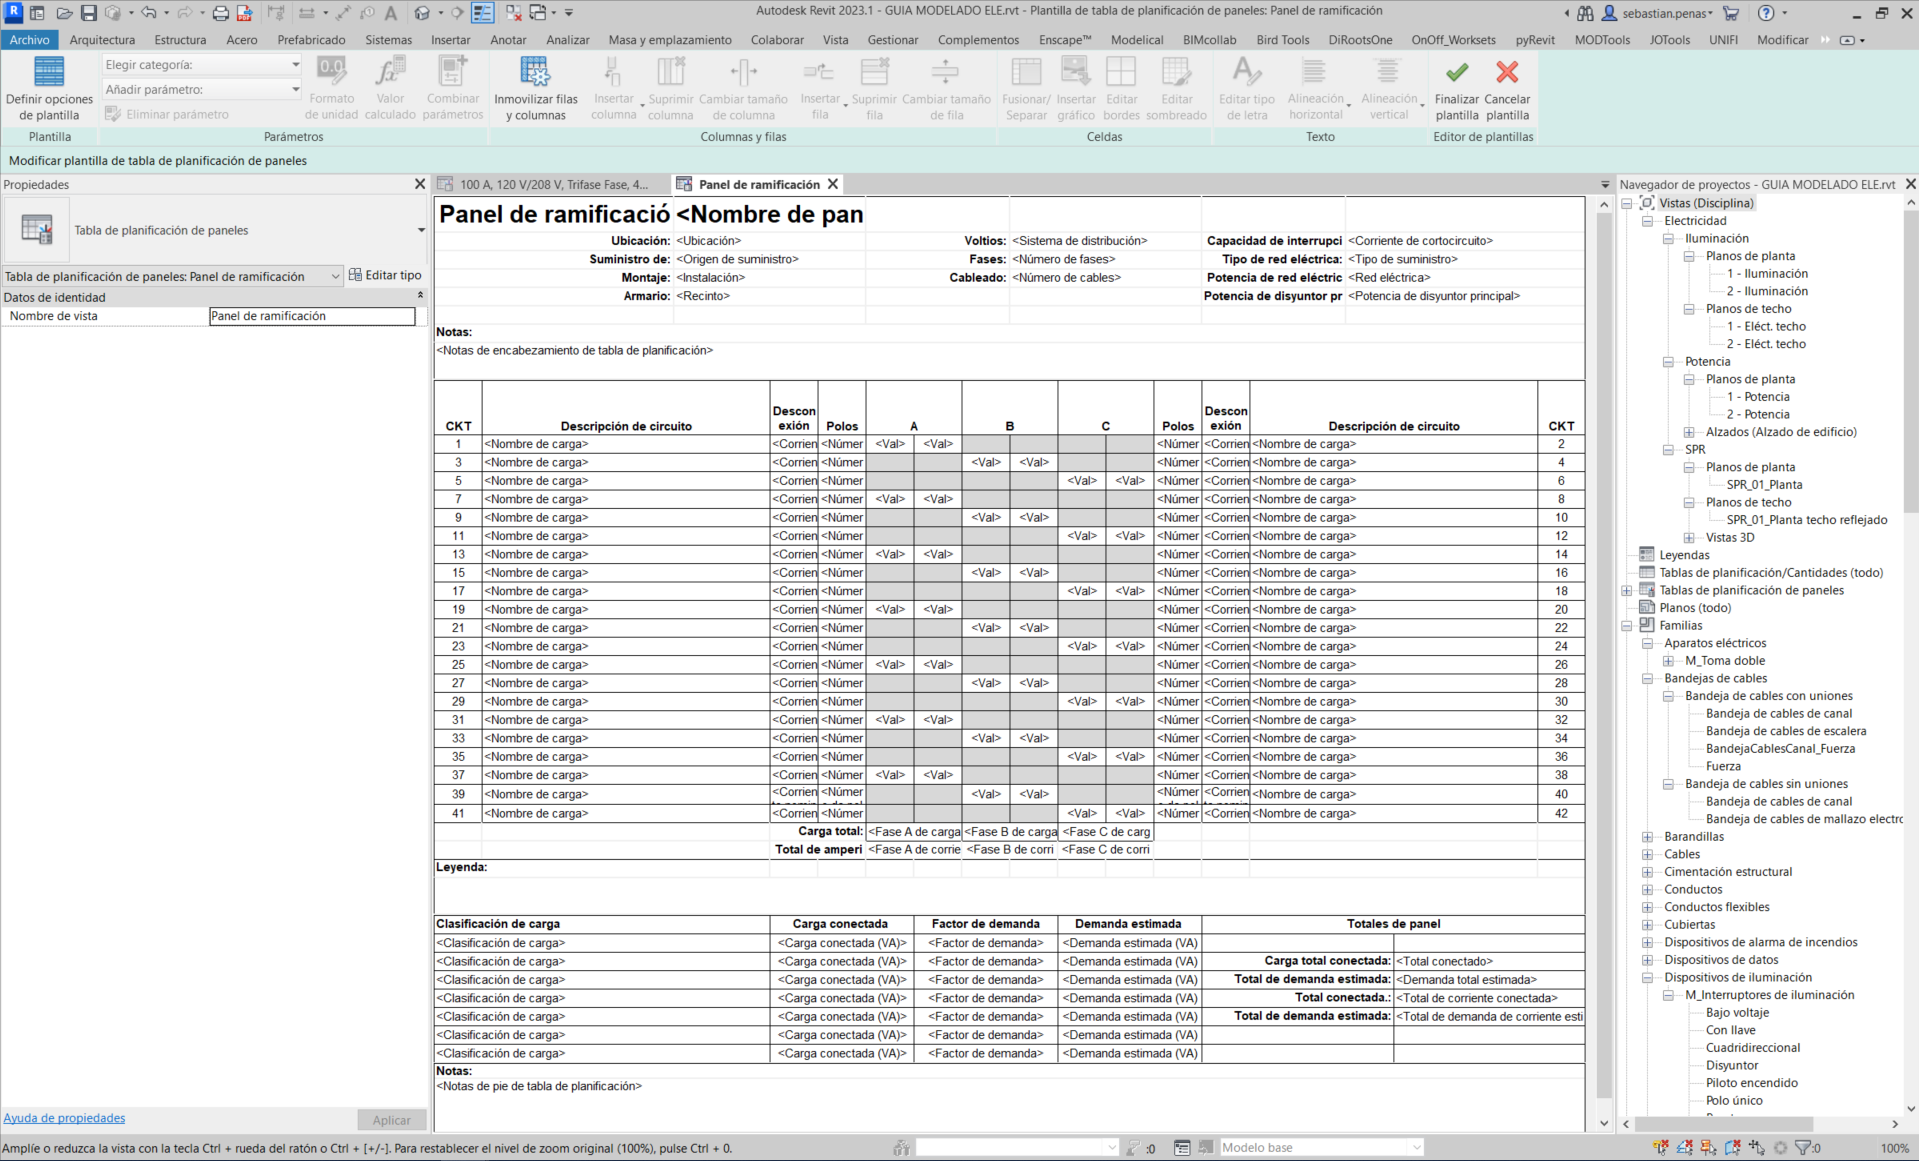Collapse the Iluminación tree node
The width and height of the screenshot is (1919, 1161).
click(1668, 239)
